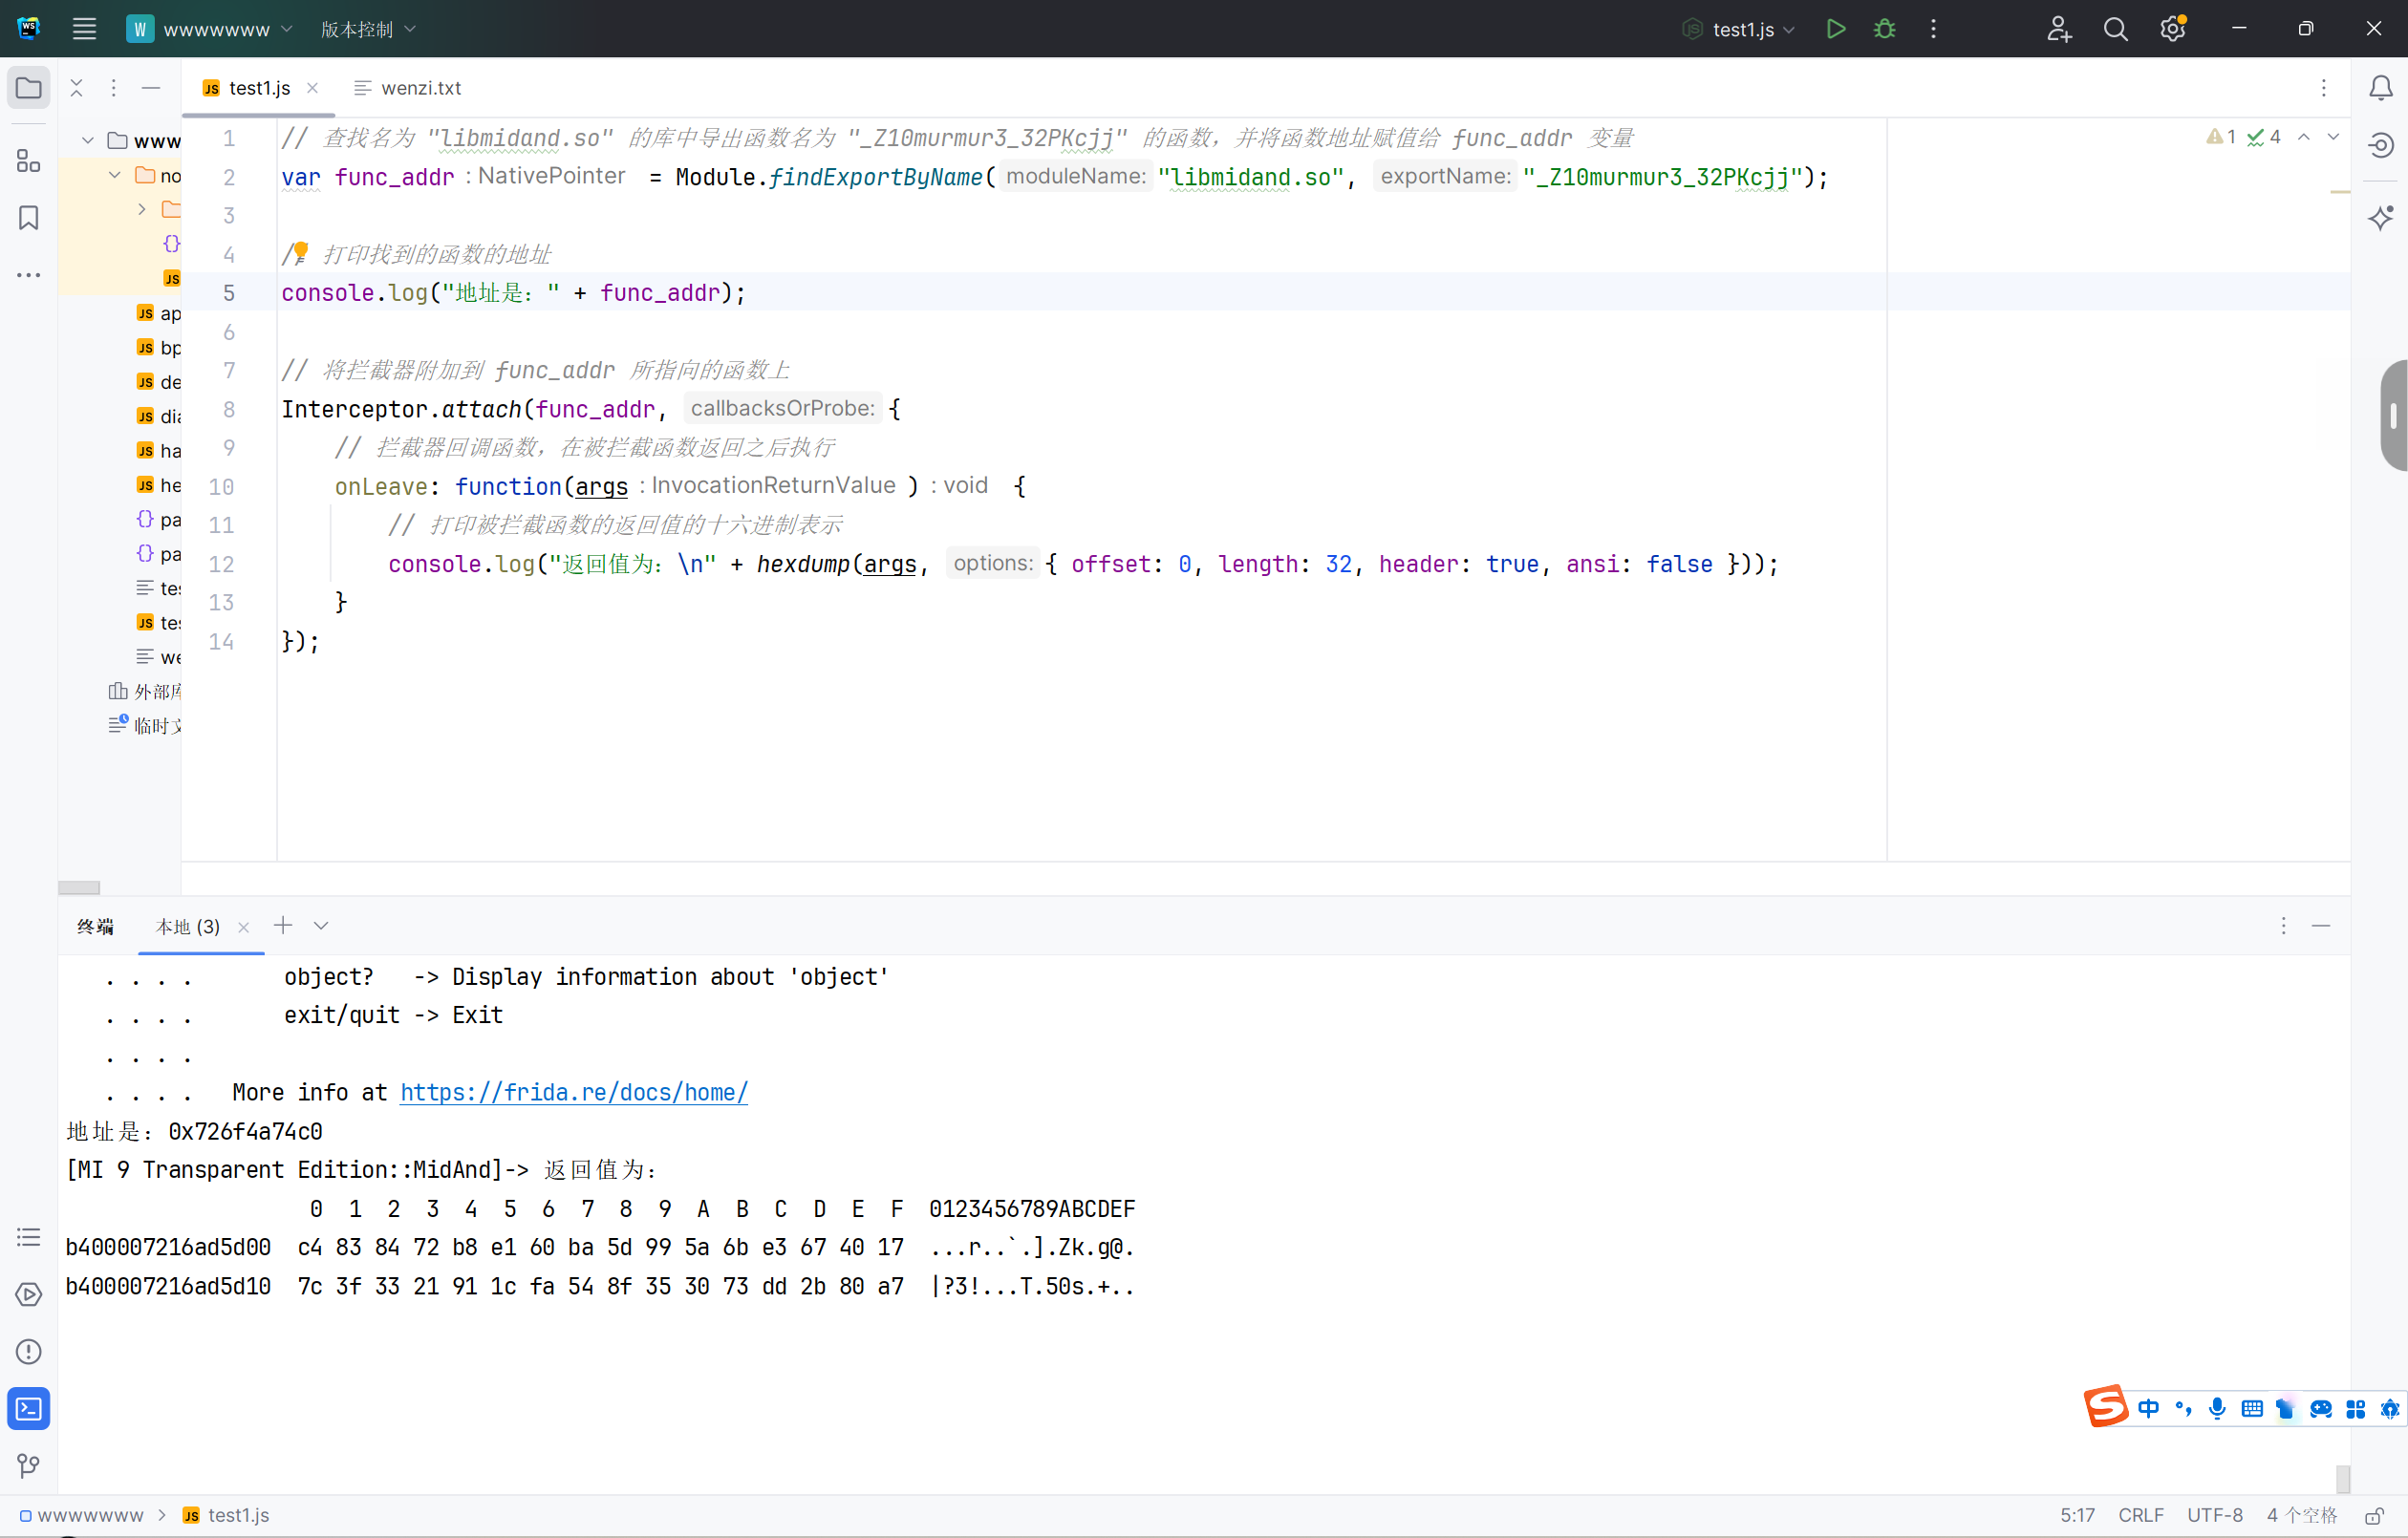The height and width of the screenshot is (1538, 2408).
Task: Open Search Everywhere magnifier
Action: [2115, 29]
